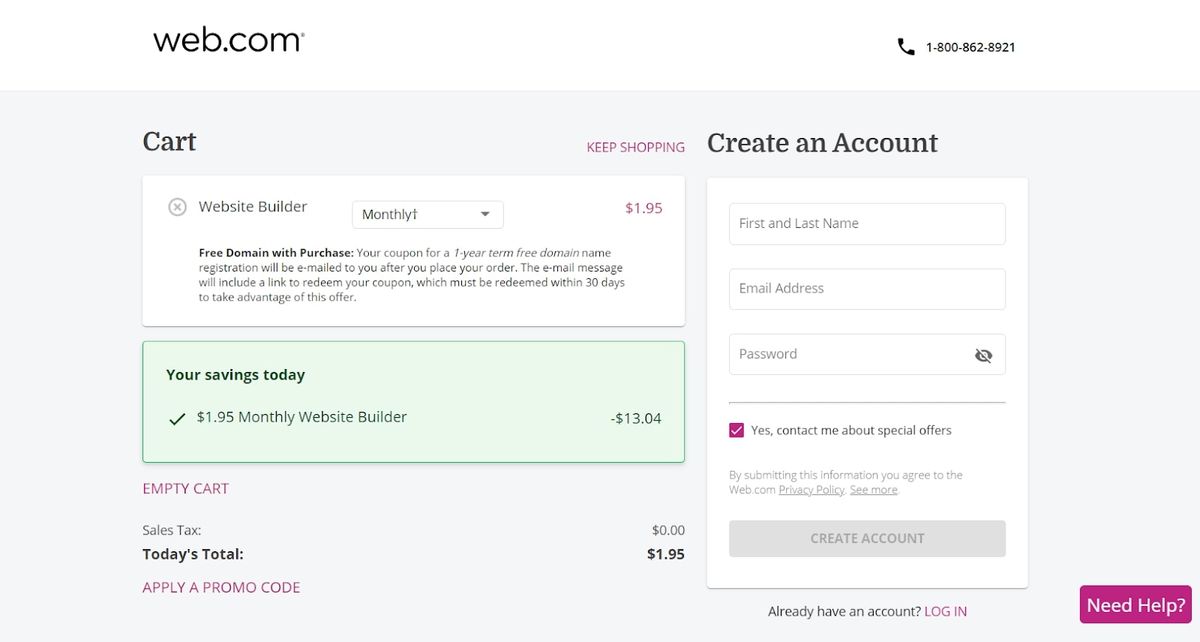Click the eye icon inside the Password field
This screenshot has height=642, width=1200.
click(x=983, y=355)
